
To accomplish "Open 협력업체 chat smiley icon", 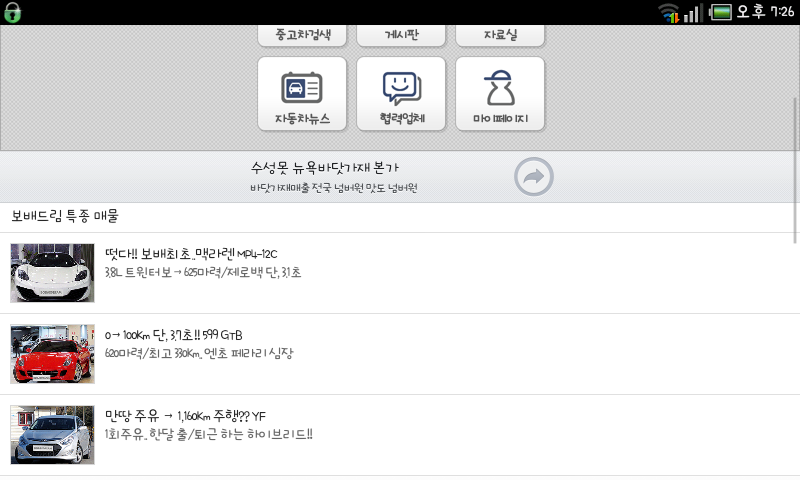I will coord(401,94).
